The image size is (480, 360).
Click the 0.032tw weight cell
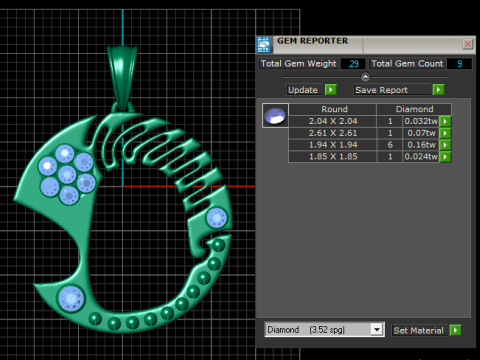pos(421,121)
